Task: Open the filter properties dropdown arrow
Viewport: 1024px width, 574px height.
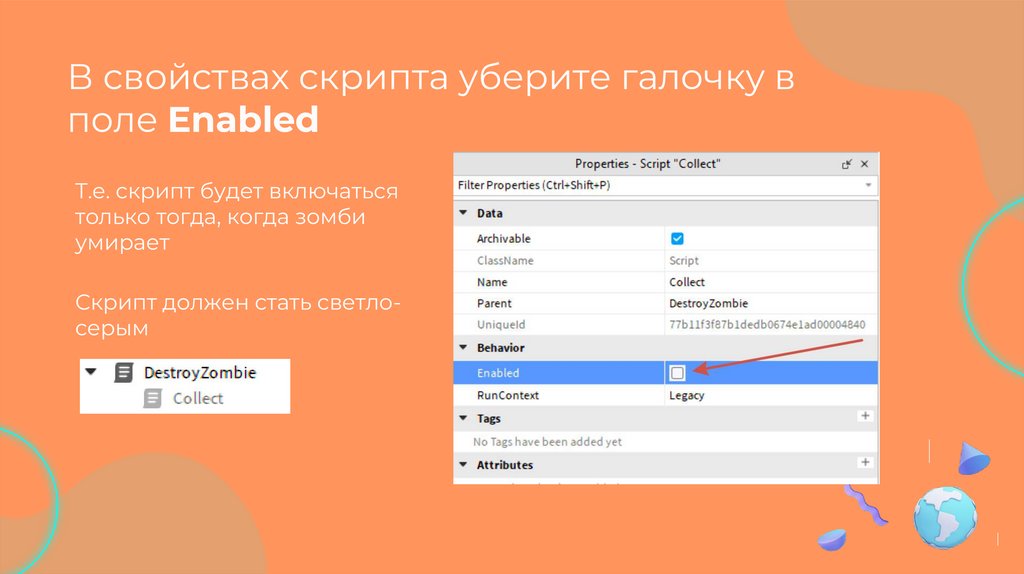Action: coord(868,185)
